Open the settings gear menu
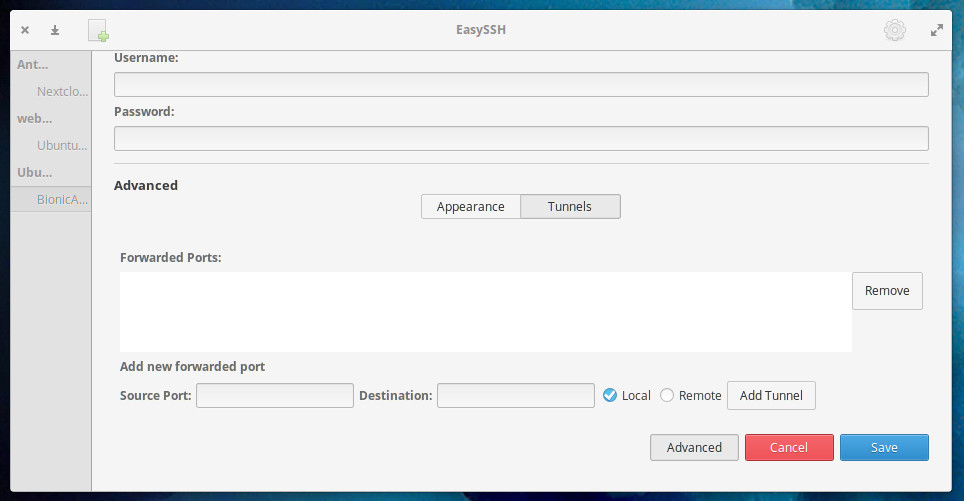This screenshot has height=501, width=964. point(894,30)
